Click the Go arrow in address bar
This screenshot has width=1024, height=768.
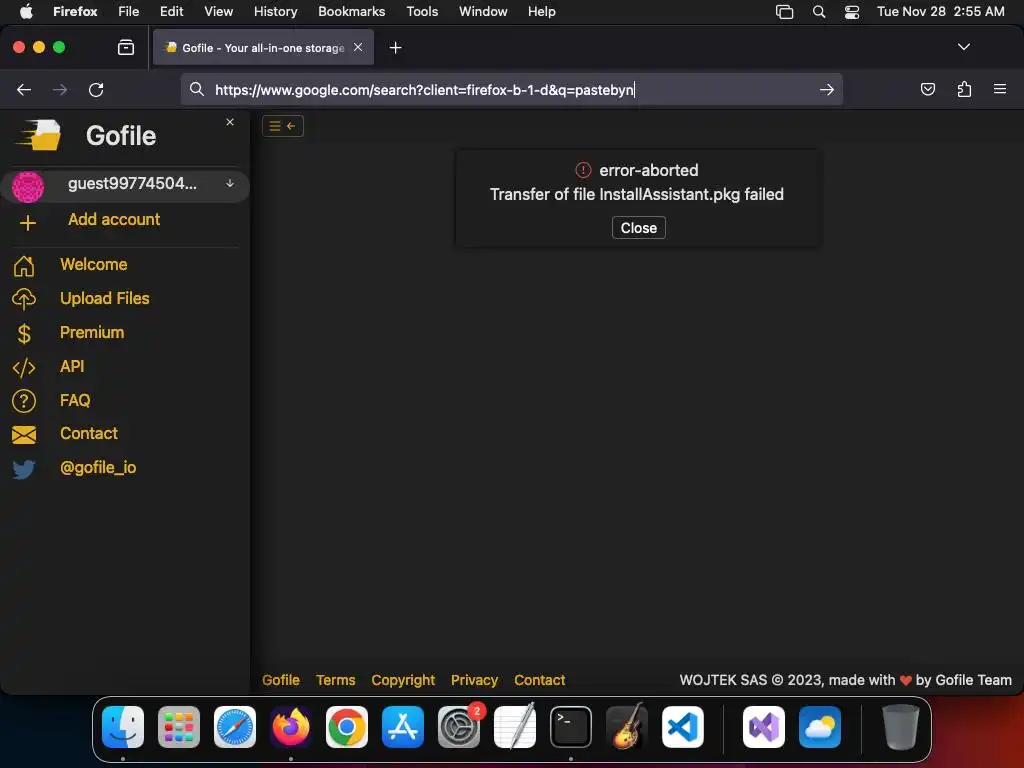pyautogui.click(x=827, y=89)
